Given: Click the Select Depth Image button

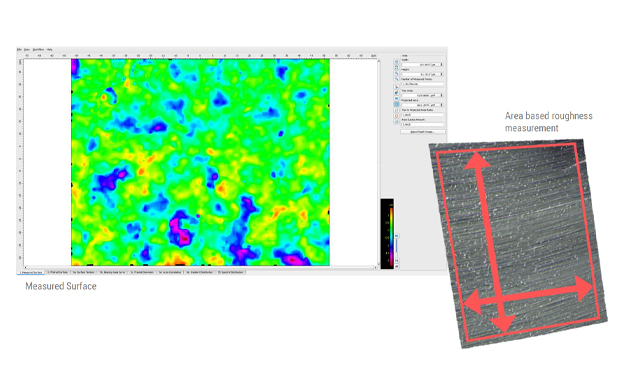Looking at the screenshot, I should (x=423, y=132).
